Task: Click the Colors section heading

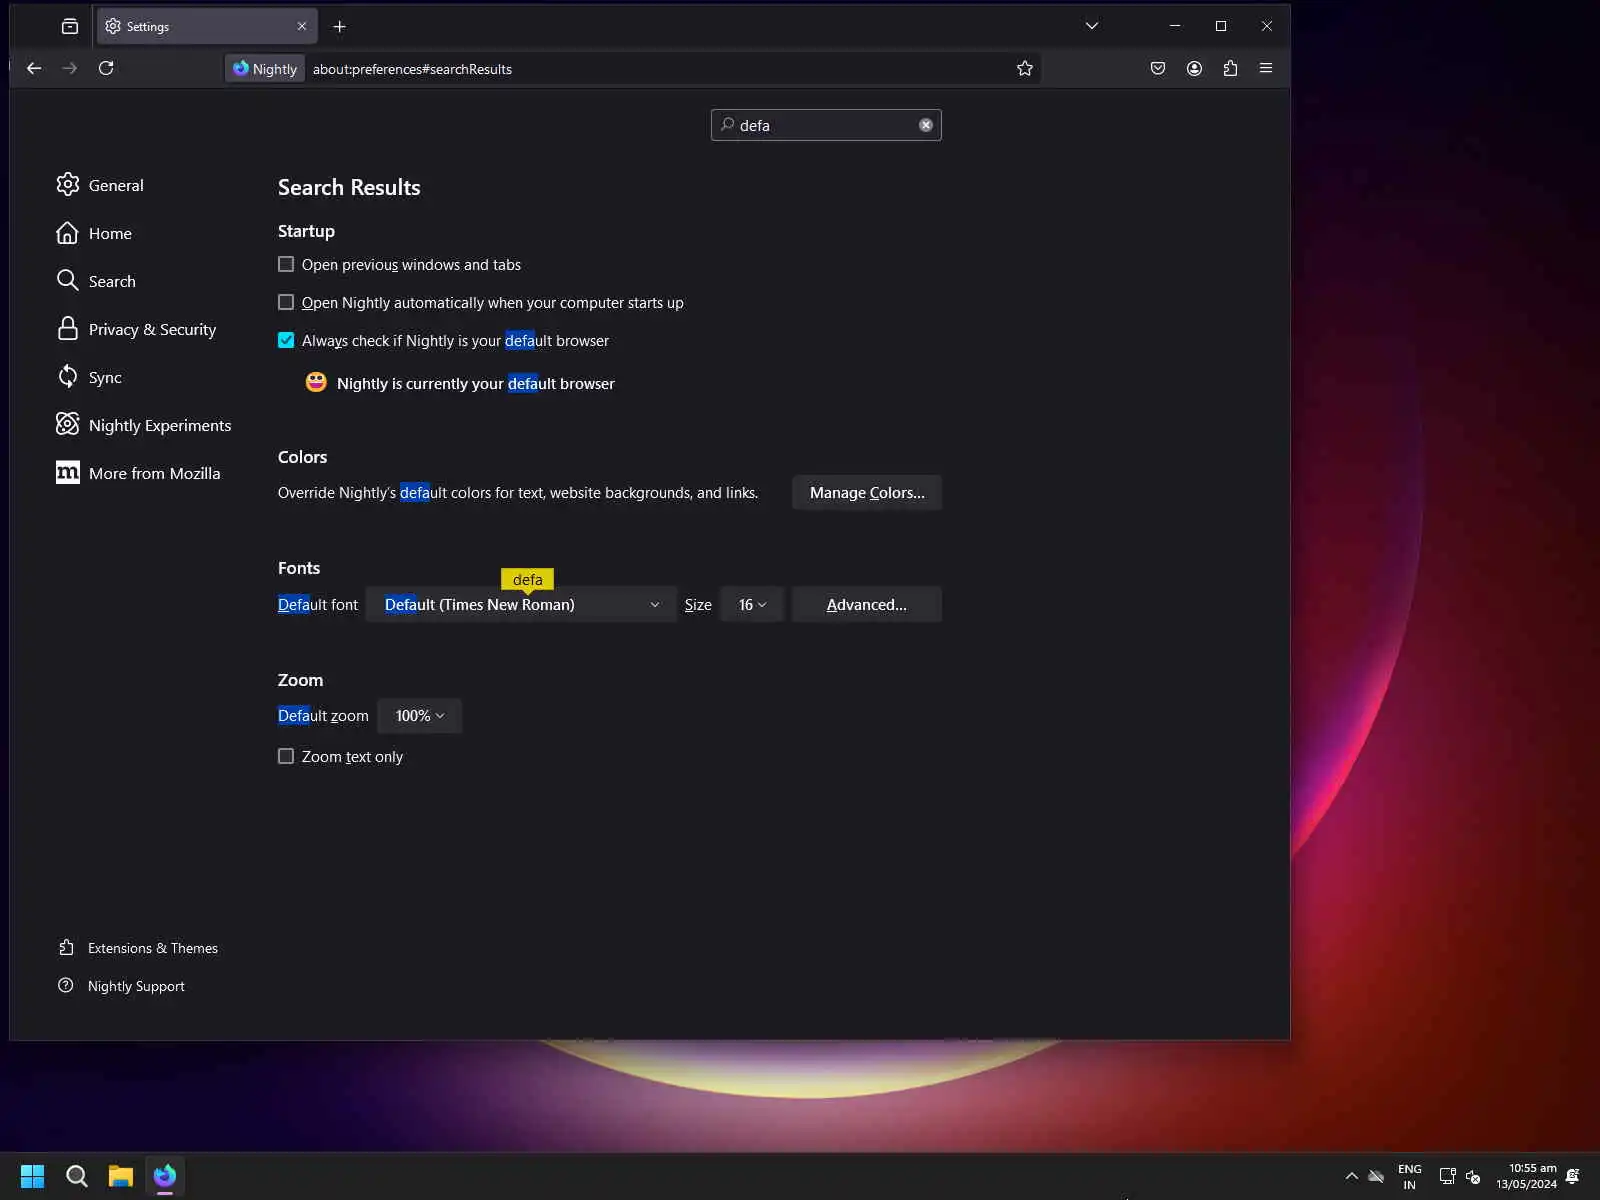Action: tap(302, 457)
